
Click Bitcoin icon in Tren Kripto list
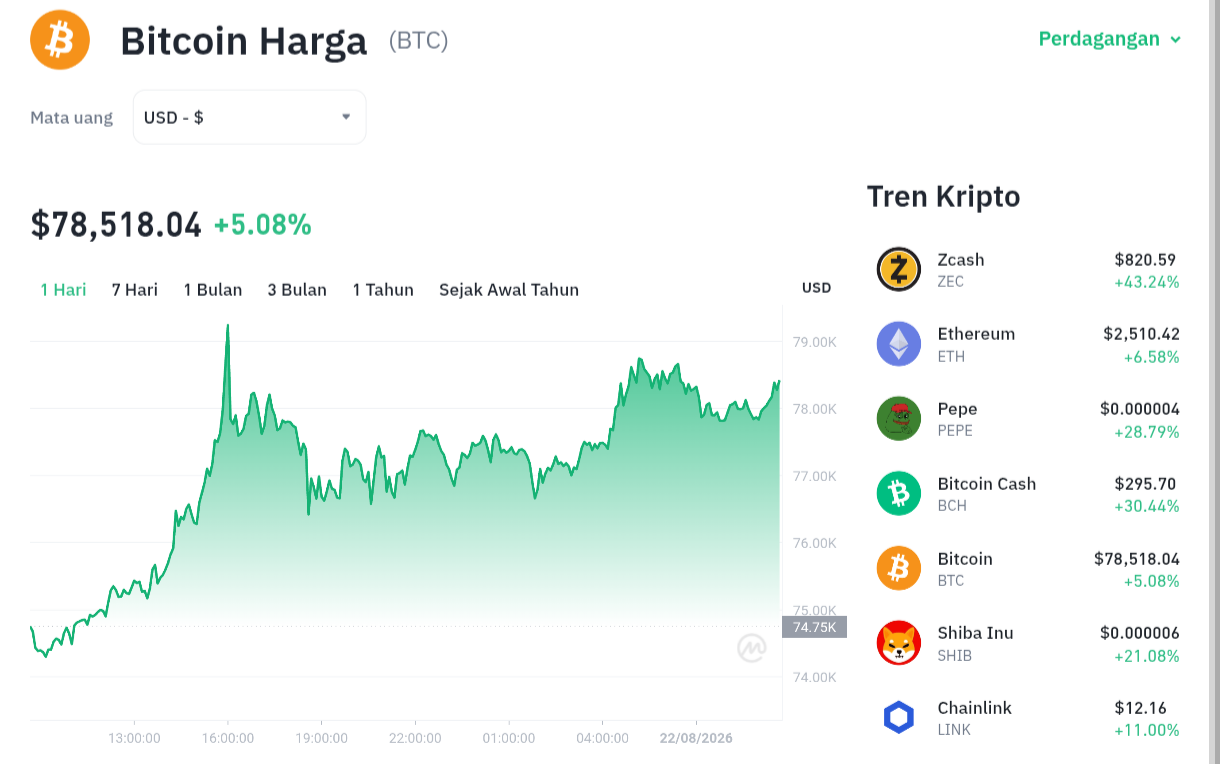coord(899,568)
